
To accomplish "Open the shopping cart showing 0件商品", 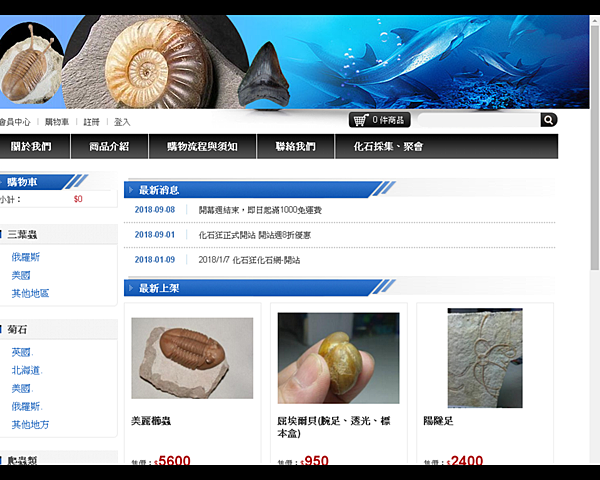I will point(380,120).
